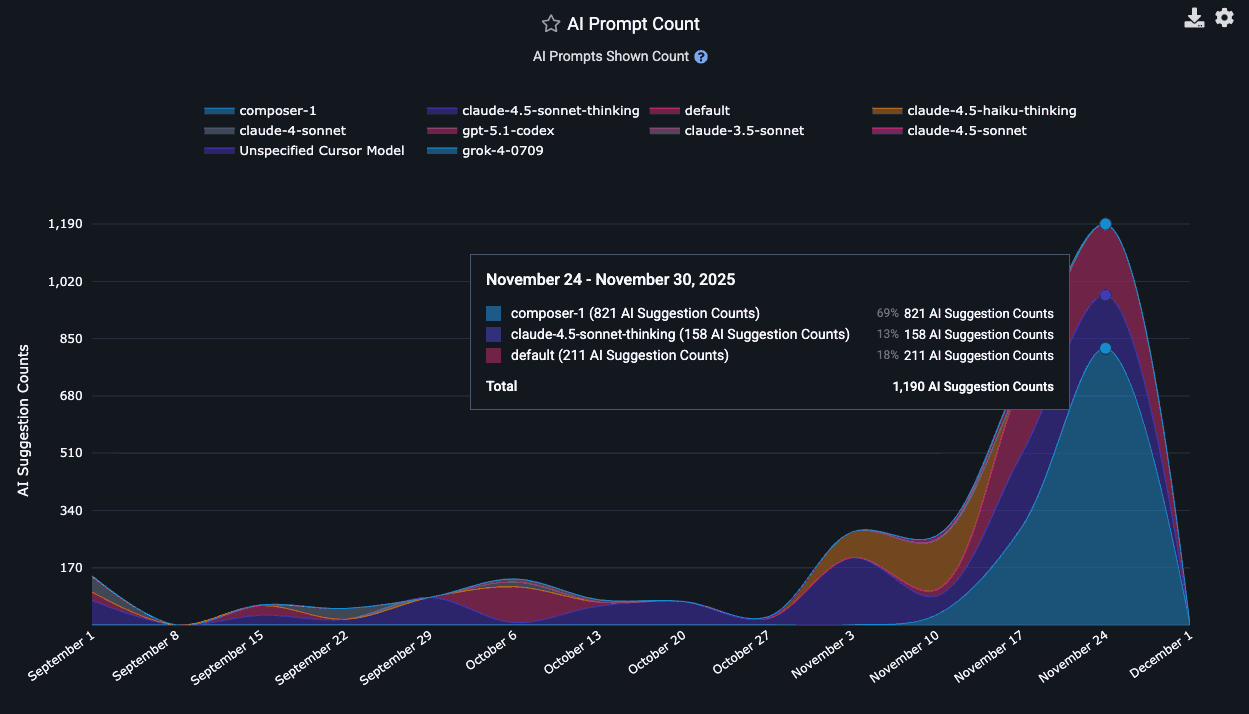Click the November 3 x-axis label
Image resolution: width=1249 pixels, height=714 pixels.
coord(823,655)
